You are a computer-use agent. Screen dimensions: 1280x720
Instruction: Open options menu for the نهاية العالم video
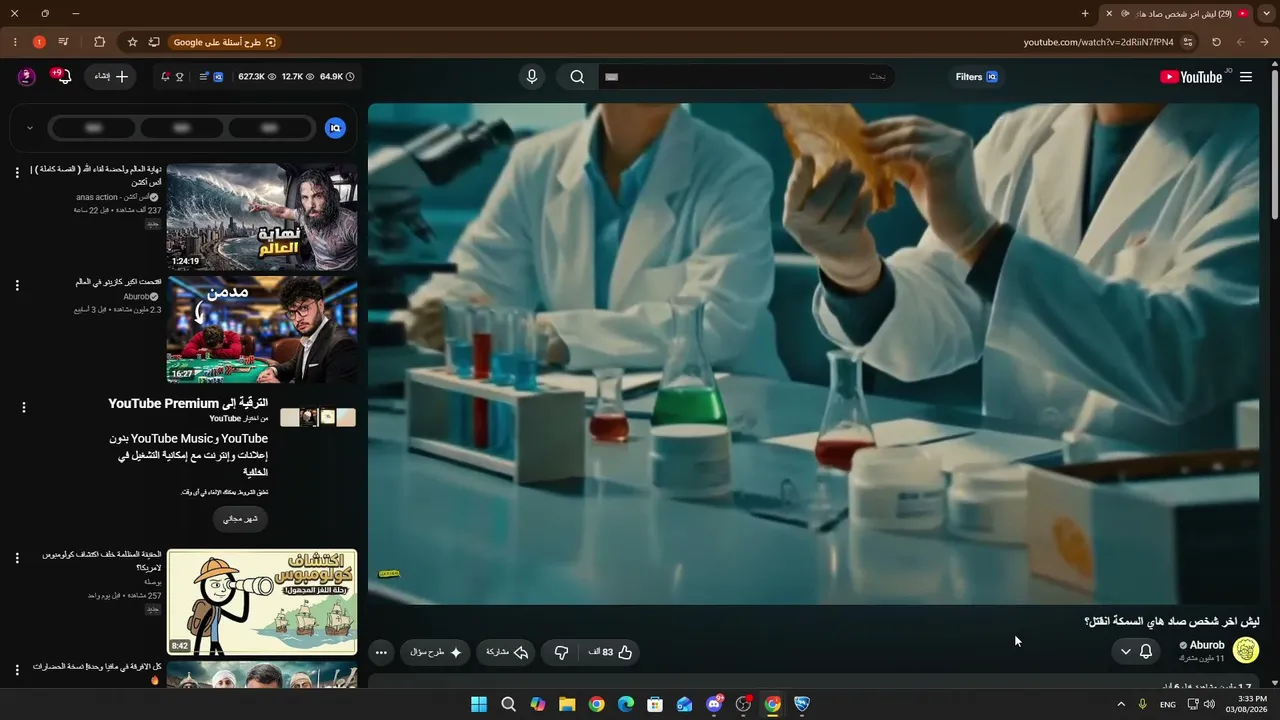tap(17, 173)
